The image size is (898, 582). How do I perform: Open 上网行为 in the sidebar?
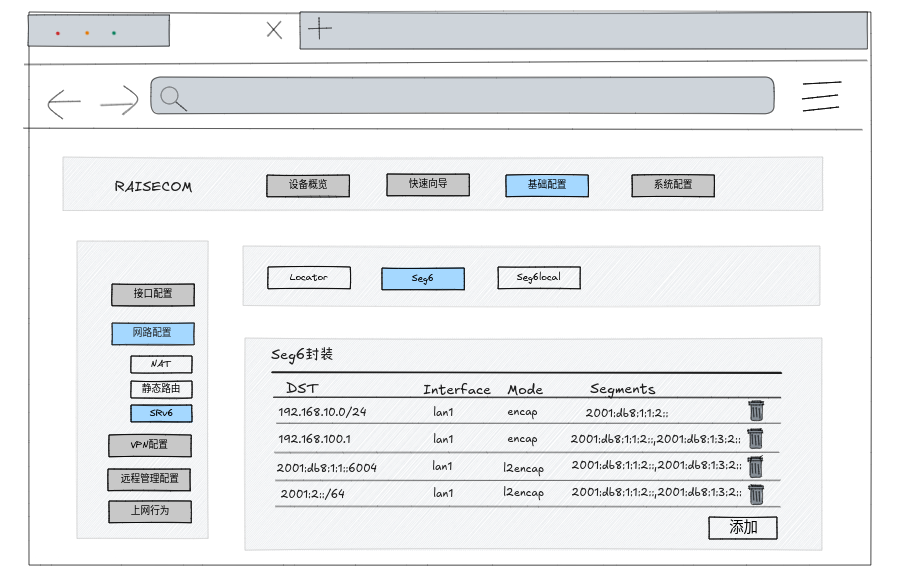coord(150,511)
